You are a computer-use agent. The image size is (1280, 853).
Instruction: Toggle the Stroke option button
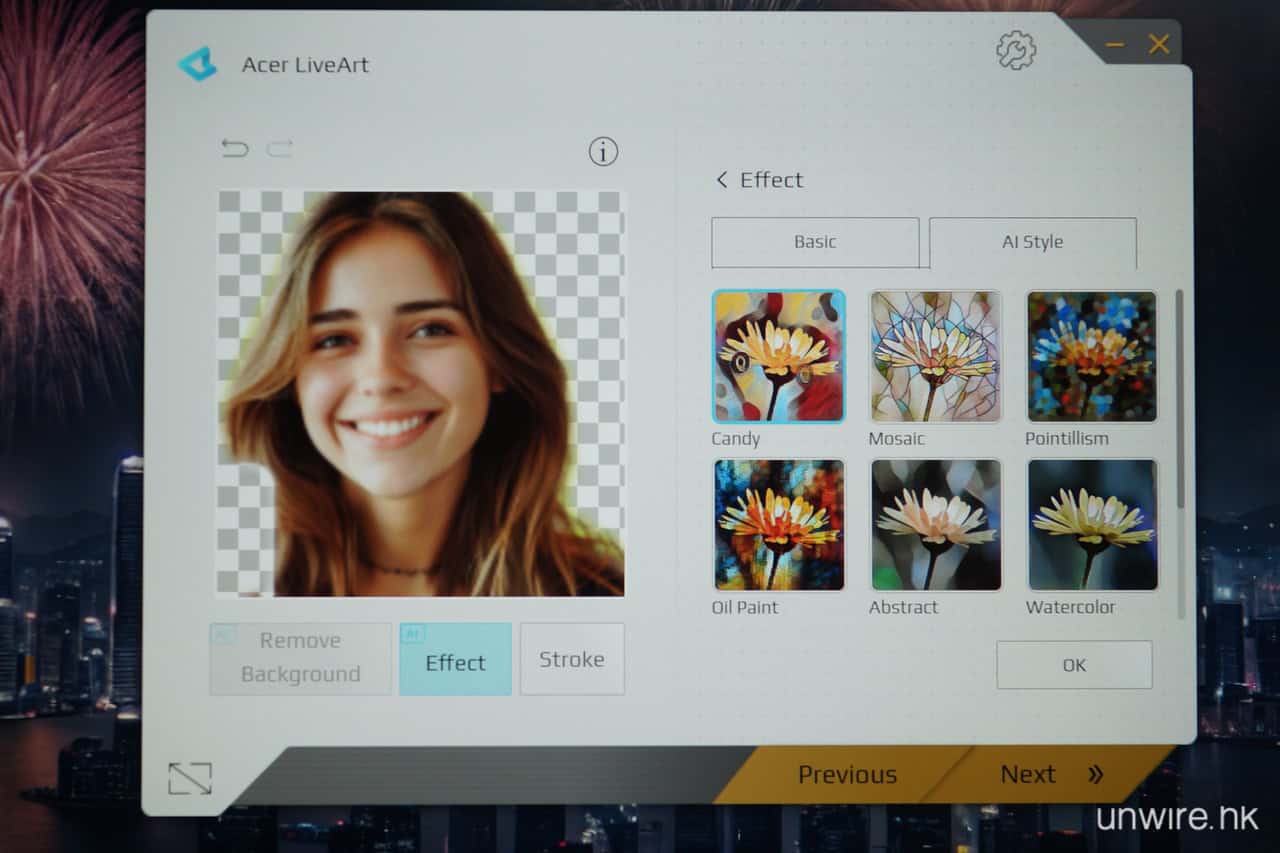[572, 659]
